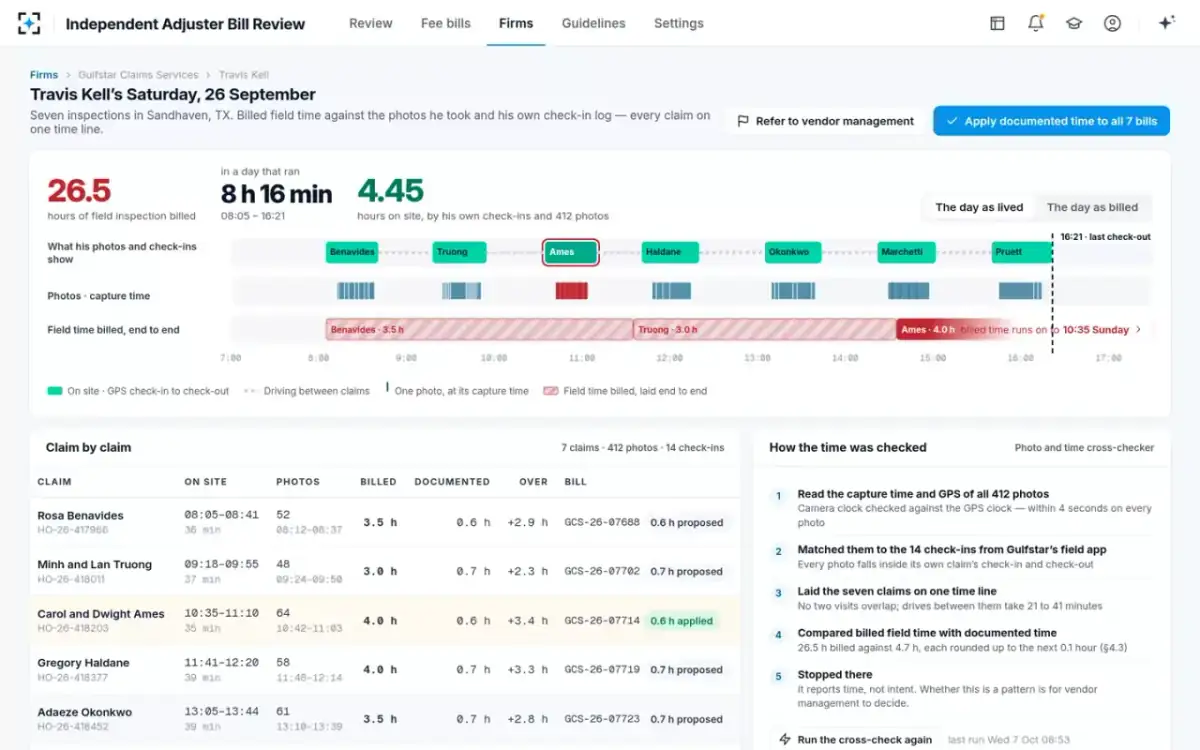Open the Settings tab

(679, 23)
